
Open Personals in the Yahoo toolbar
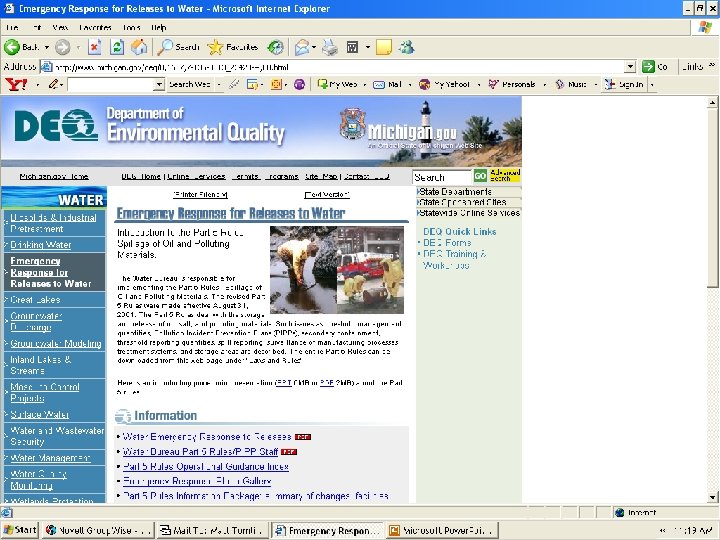point(512,84)
